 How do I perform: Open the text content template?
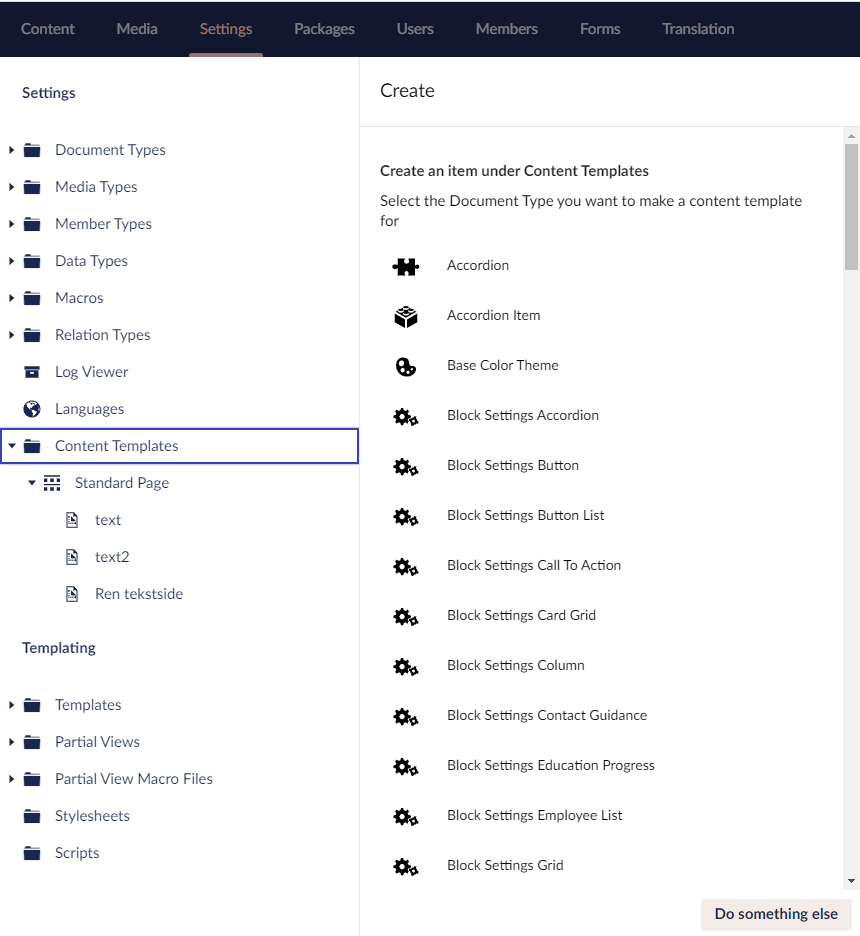pos(108,520)
